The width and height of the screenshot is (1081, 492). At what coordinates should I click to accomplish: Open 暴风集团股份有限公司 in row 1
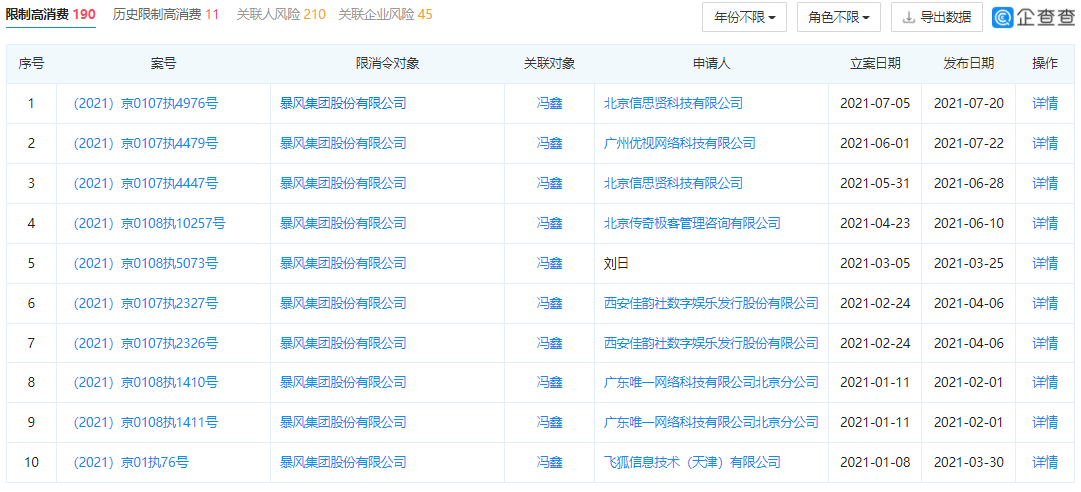coord(343,104)
